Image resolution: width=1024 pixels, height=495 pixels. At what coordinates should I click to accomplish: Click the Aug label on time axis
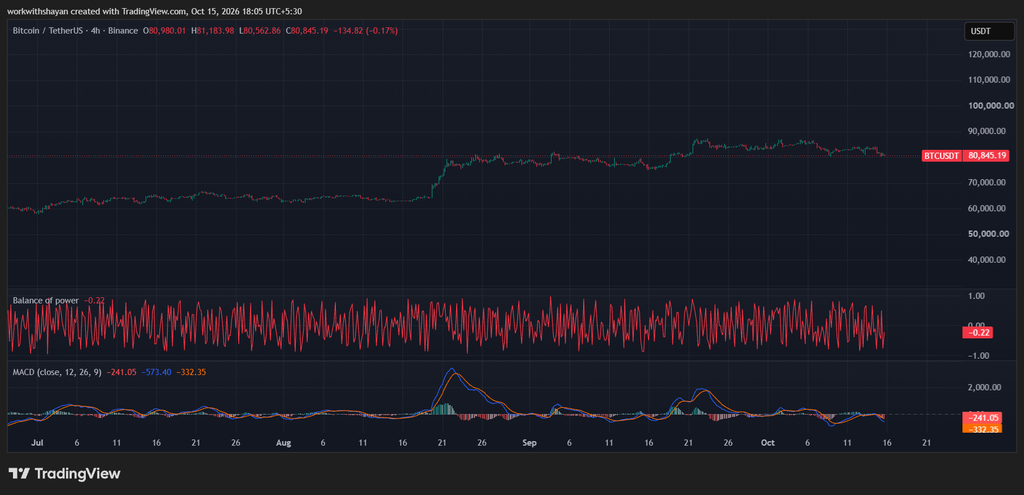283,443
